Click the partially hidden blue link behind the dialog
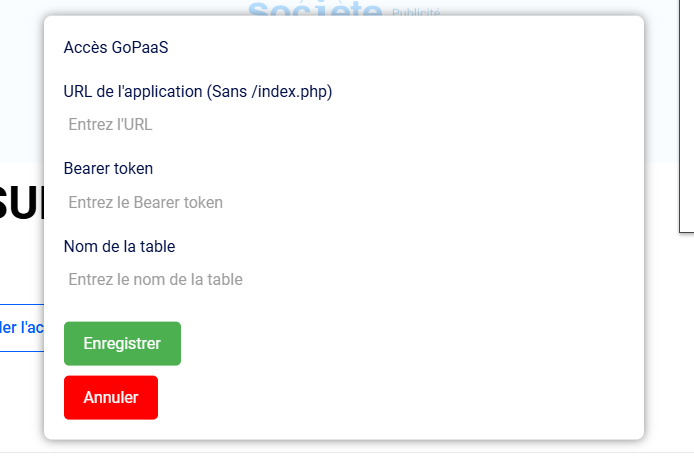Screen dimensions: 694x476 pos(22,328)
